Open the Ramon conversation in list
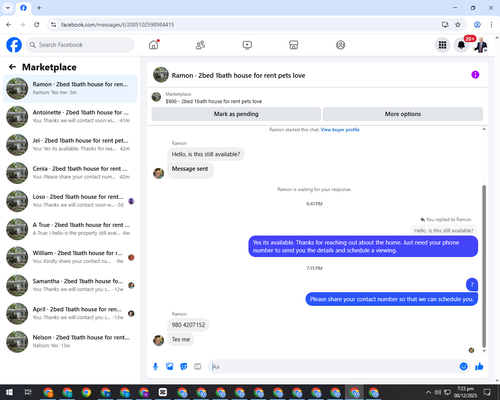The image size is (500, 400). click(70, 88)
